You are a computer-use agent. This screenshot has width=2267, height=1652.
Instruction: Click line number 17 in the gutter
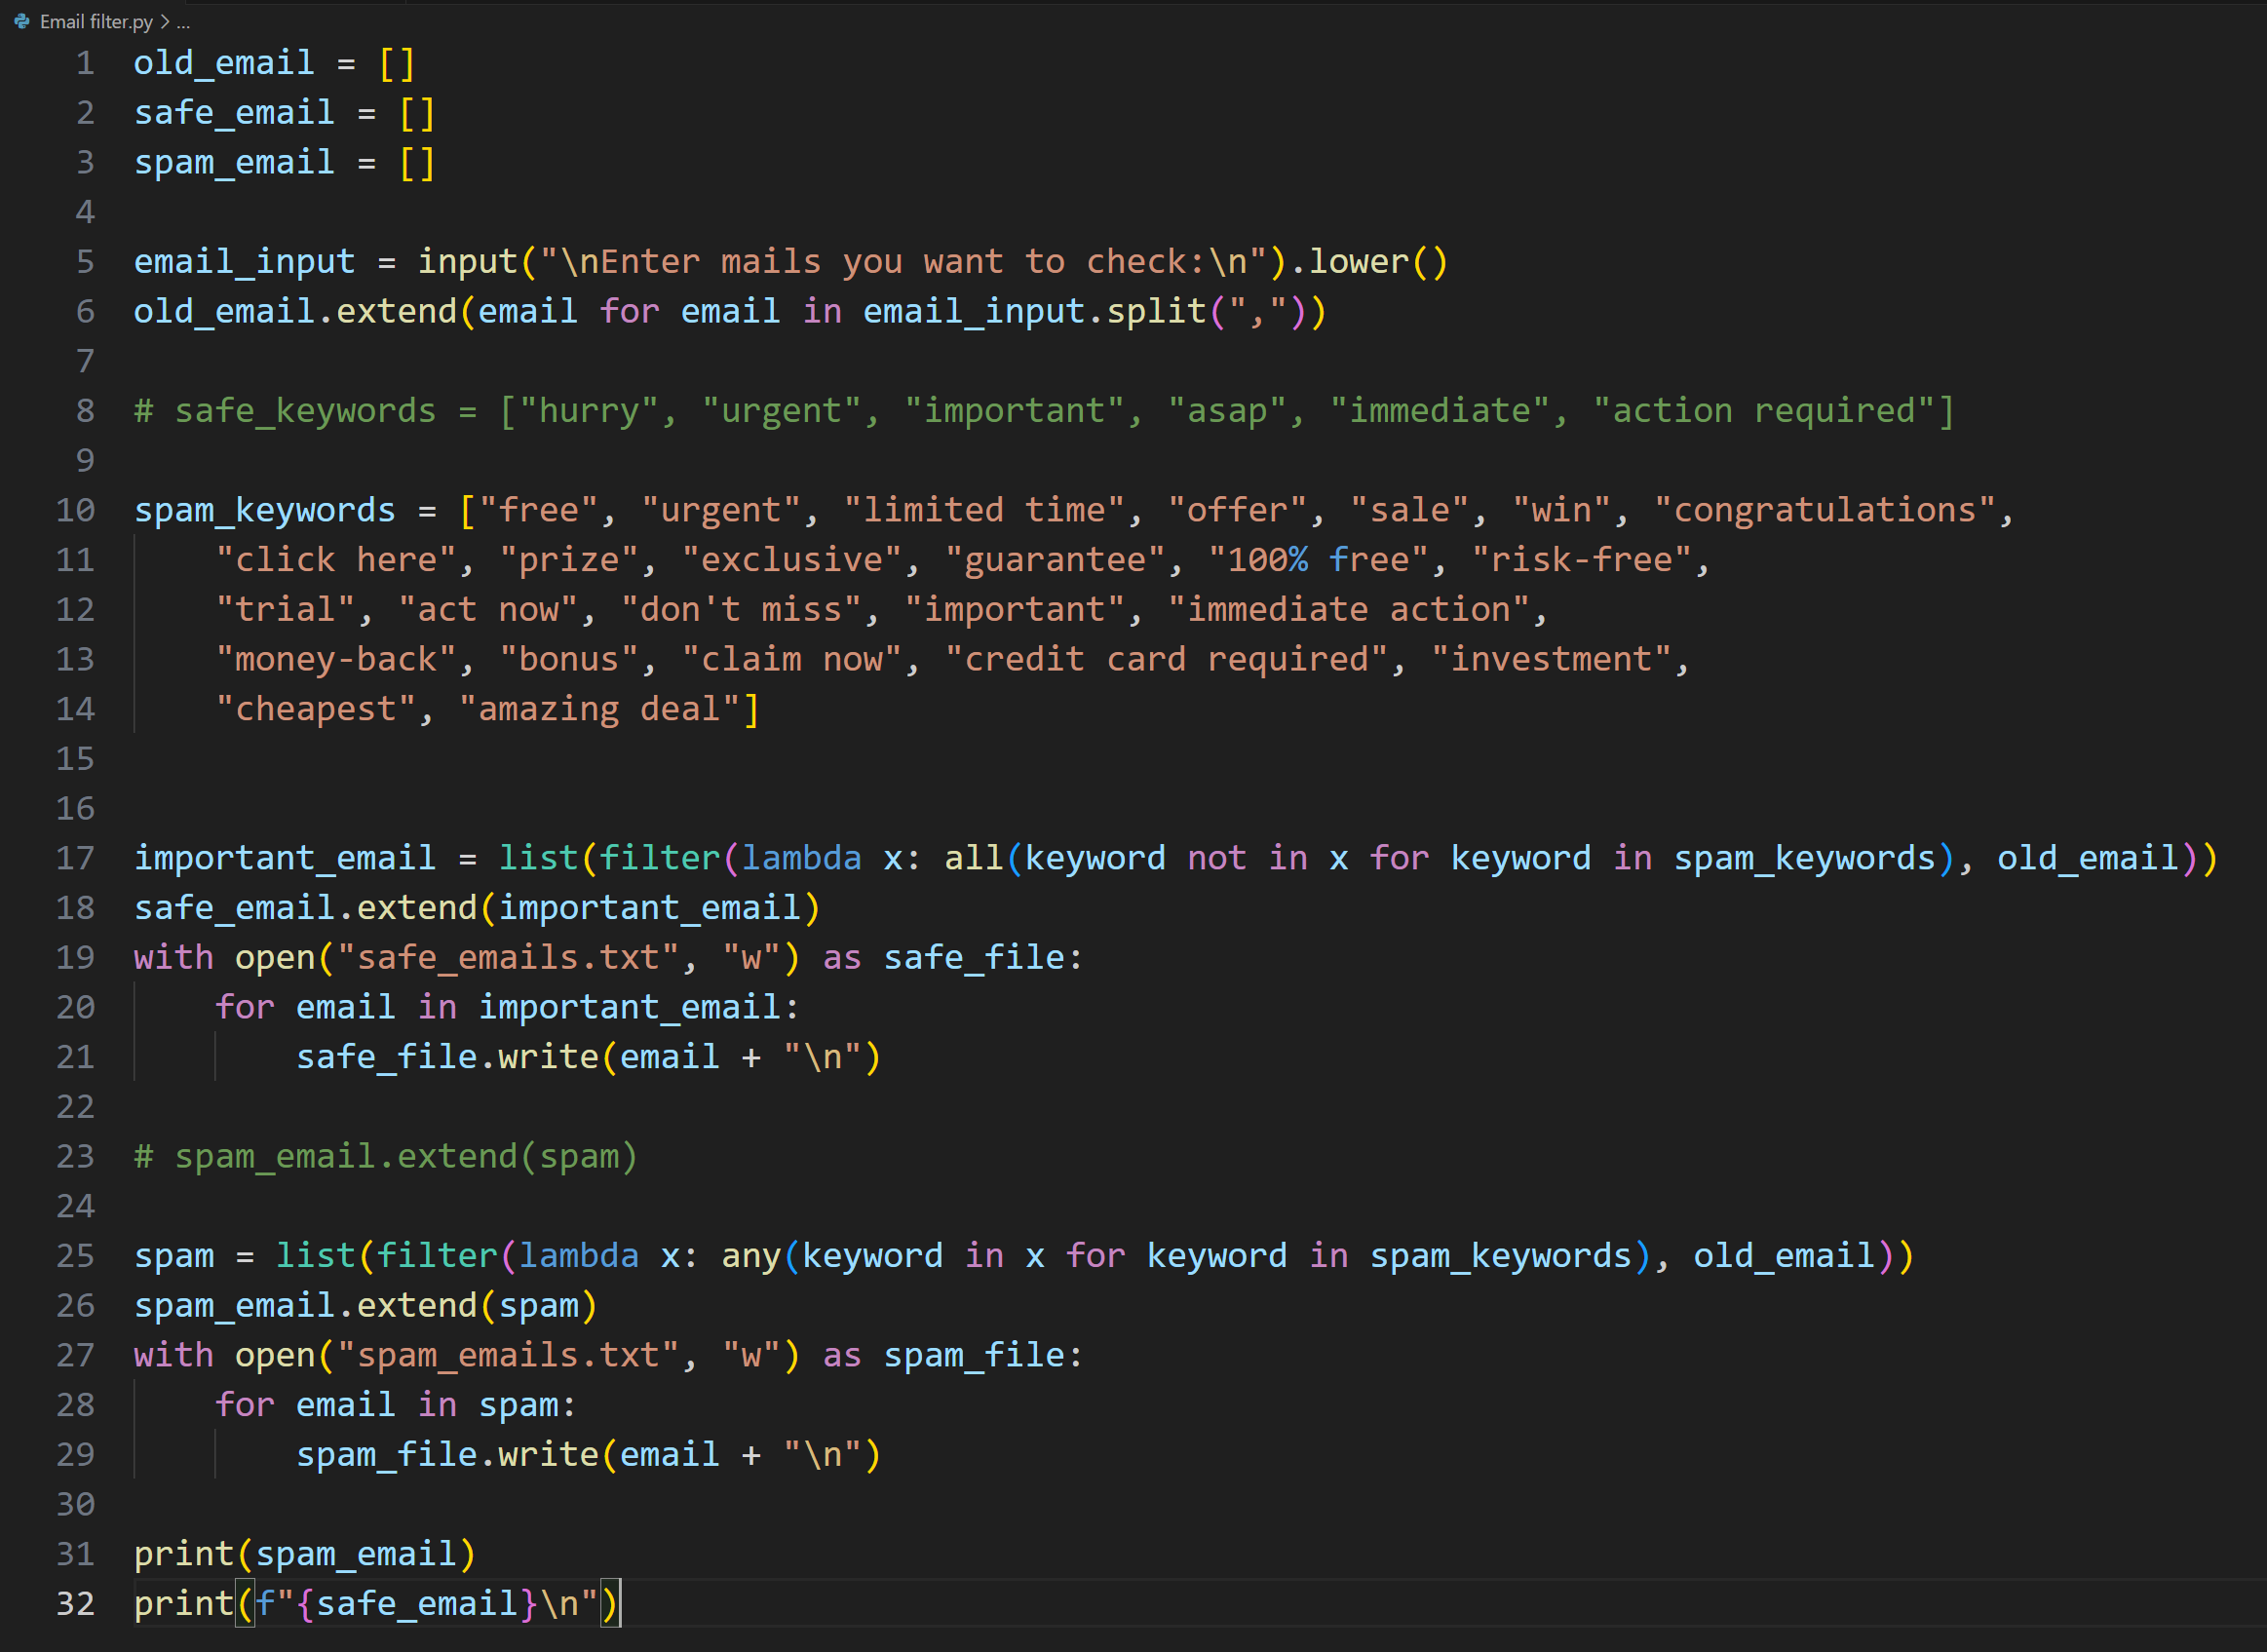pos(75,858)
